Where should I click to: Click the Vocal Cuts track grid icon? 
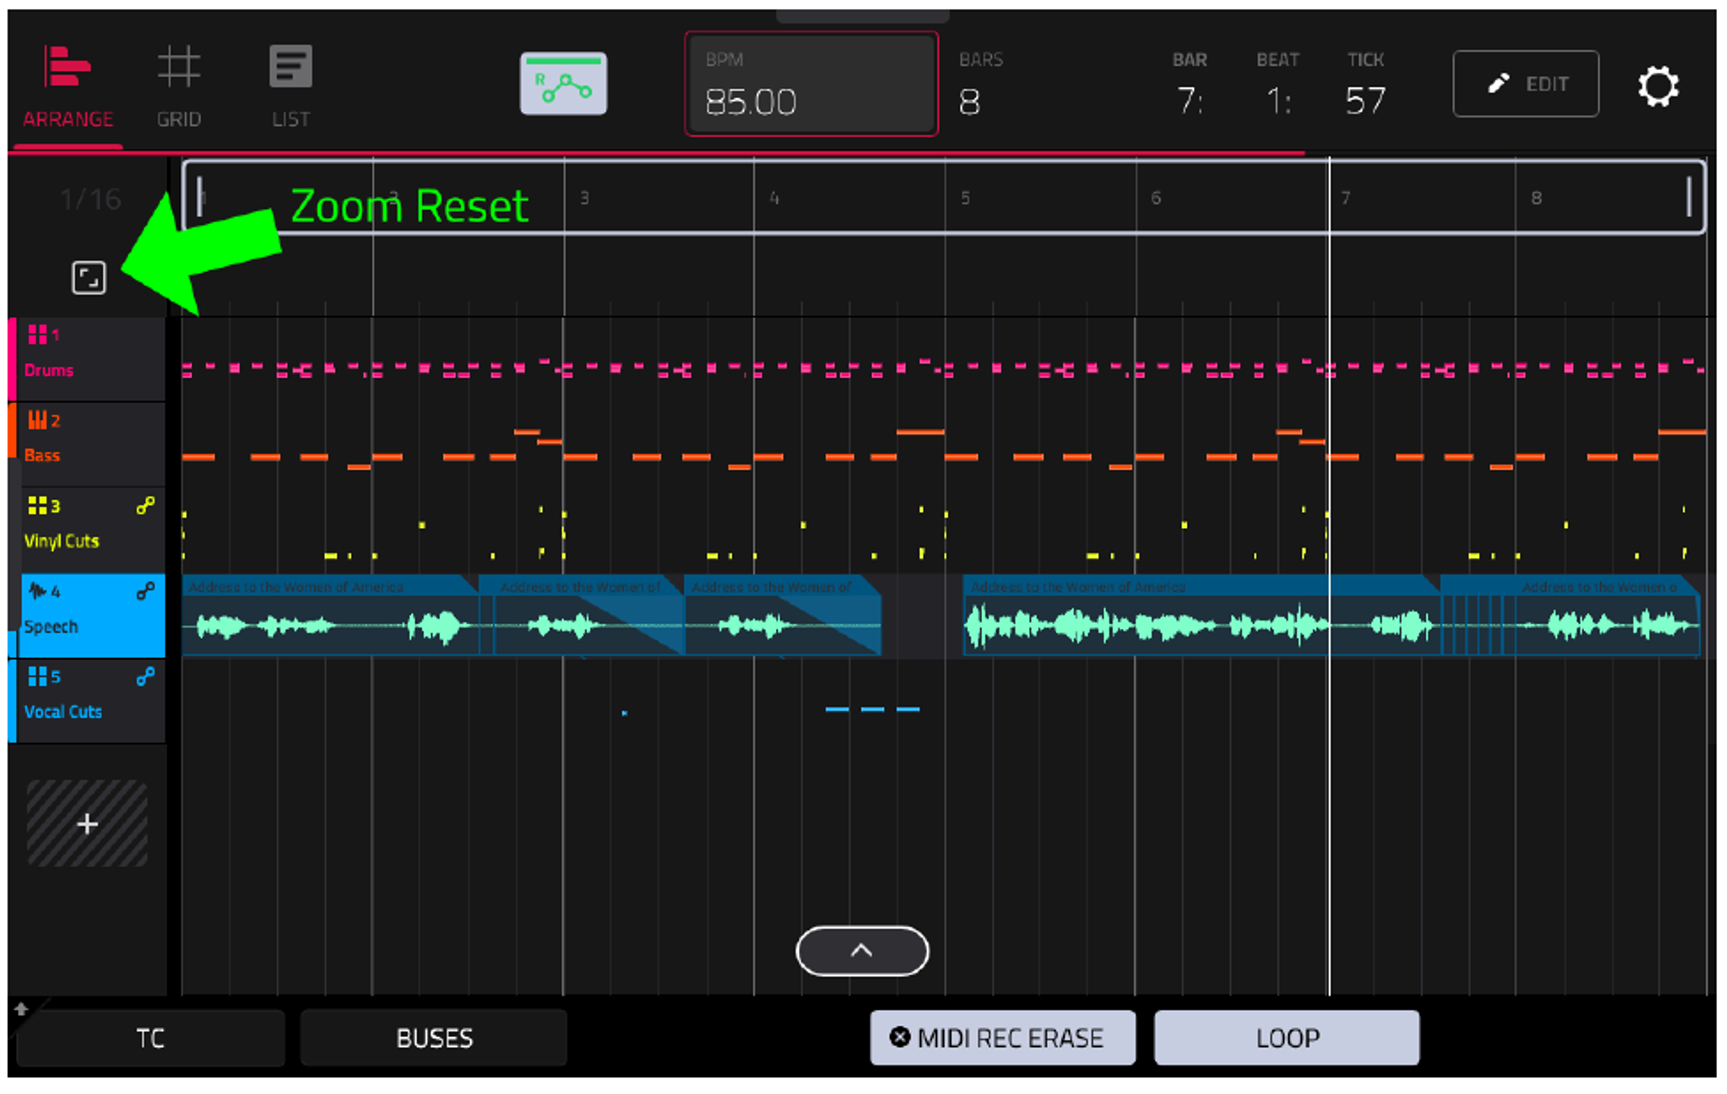pos(37,676)
